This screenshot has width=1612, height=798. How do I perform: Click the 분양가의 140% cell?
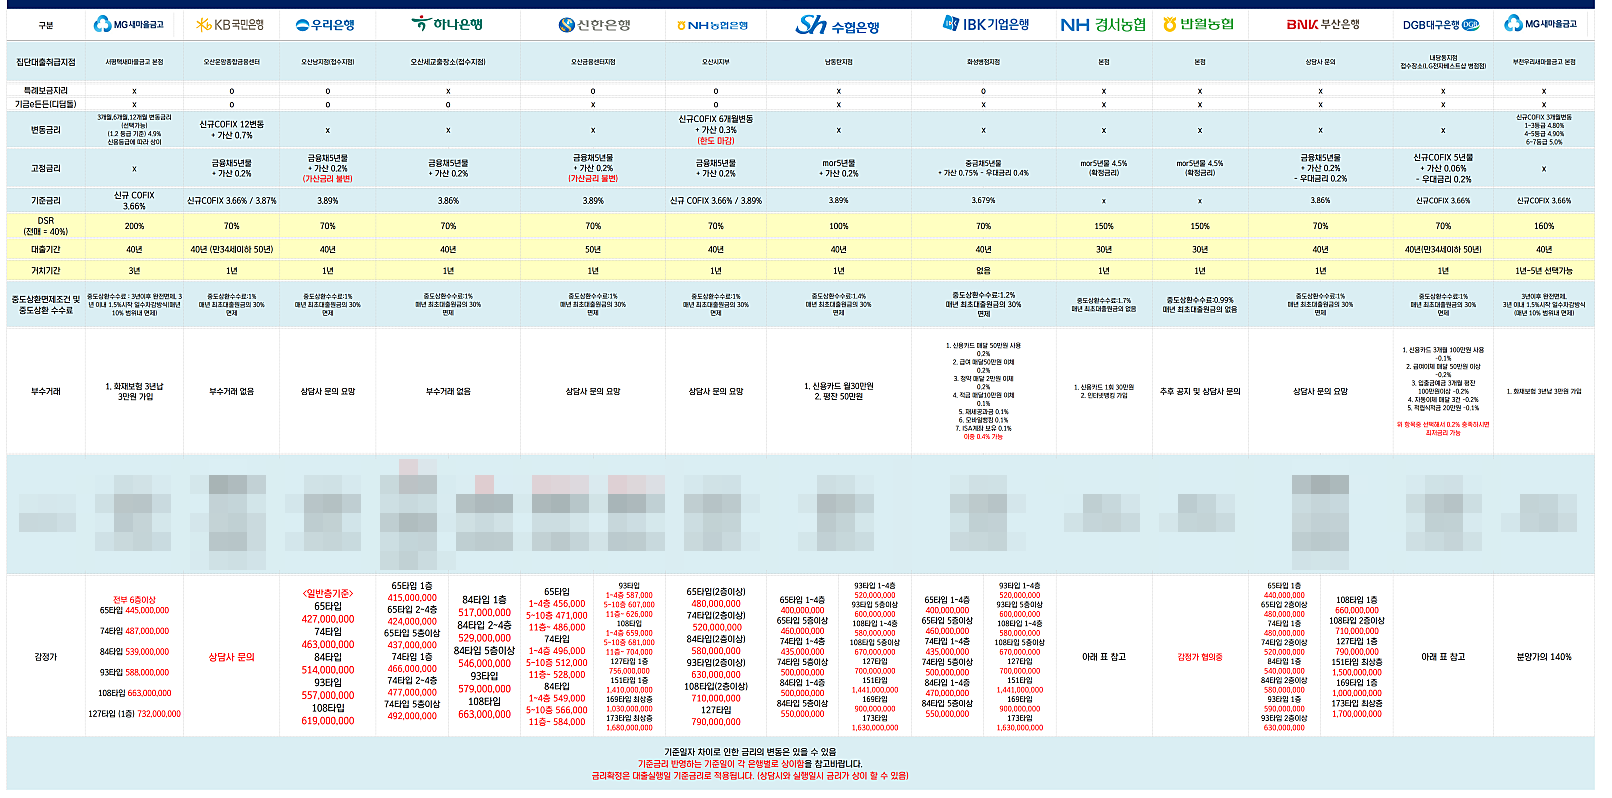[1544, 657]
